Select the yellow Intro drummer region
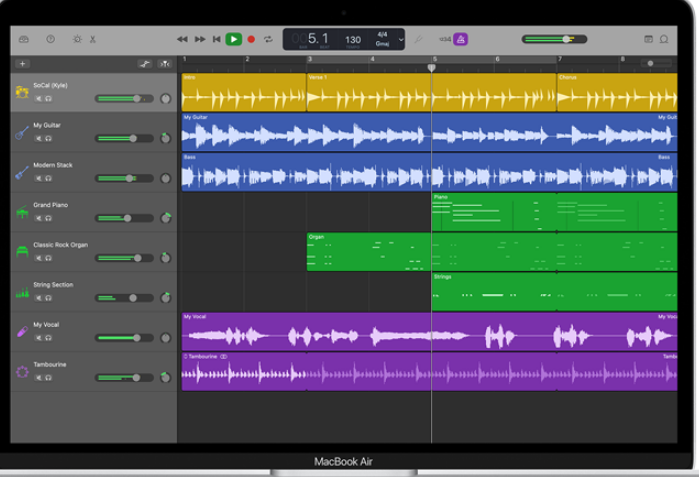Image resolution: width=699 pixels, height=477 pixels. click(244, 92)
